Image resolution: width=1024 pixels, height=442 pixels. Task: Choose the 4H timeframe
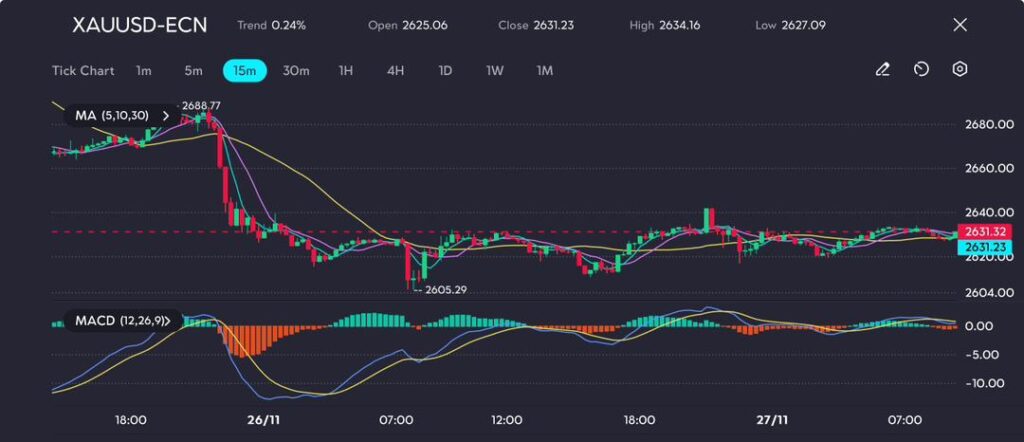click(395, 71)
